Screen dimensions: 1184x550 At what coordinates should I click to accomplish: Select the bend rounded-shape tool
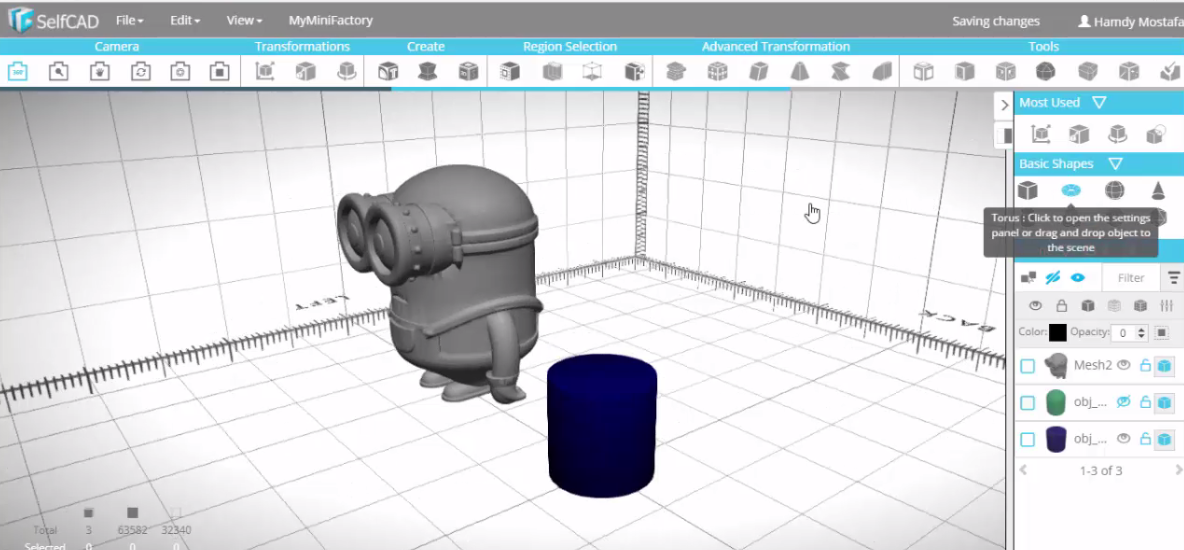point(882,72)
